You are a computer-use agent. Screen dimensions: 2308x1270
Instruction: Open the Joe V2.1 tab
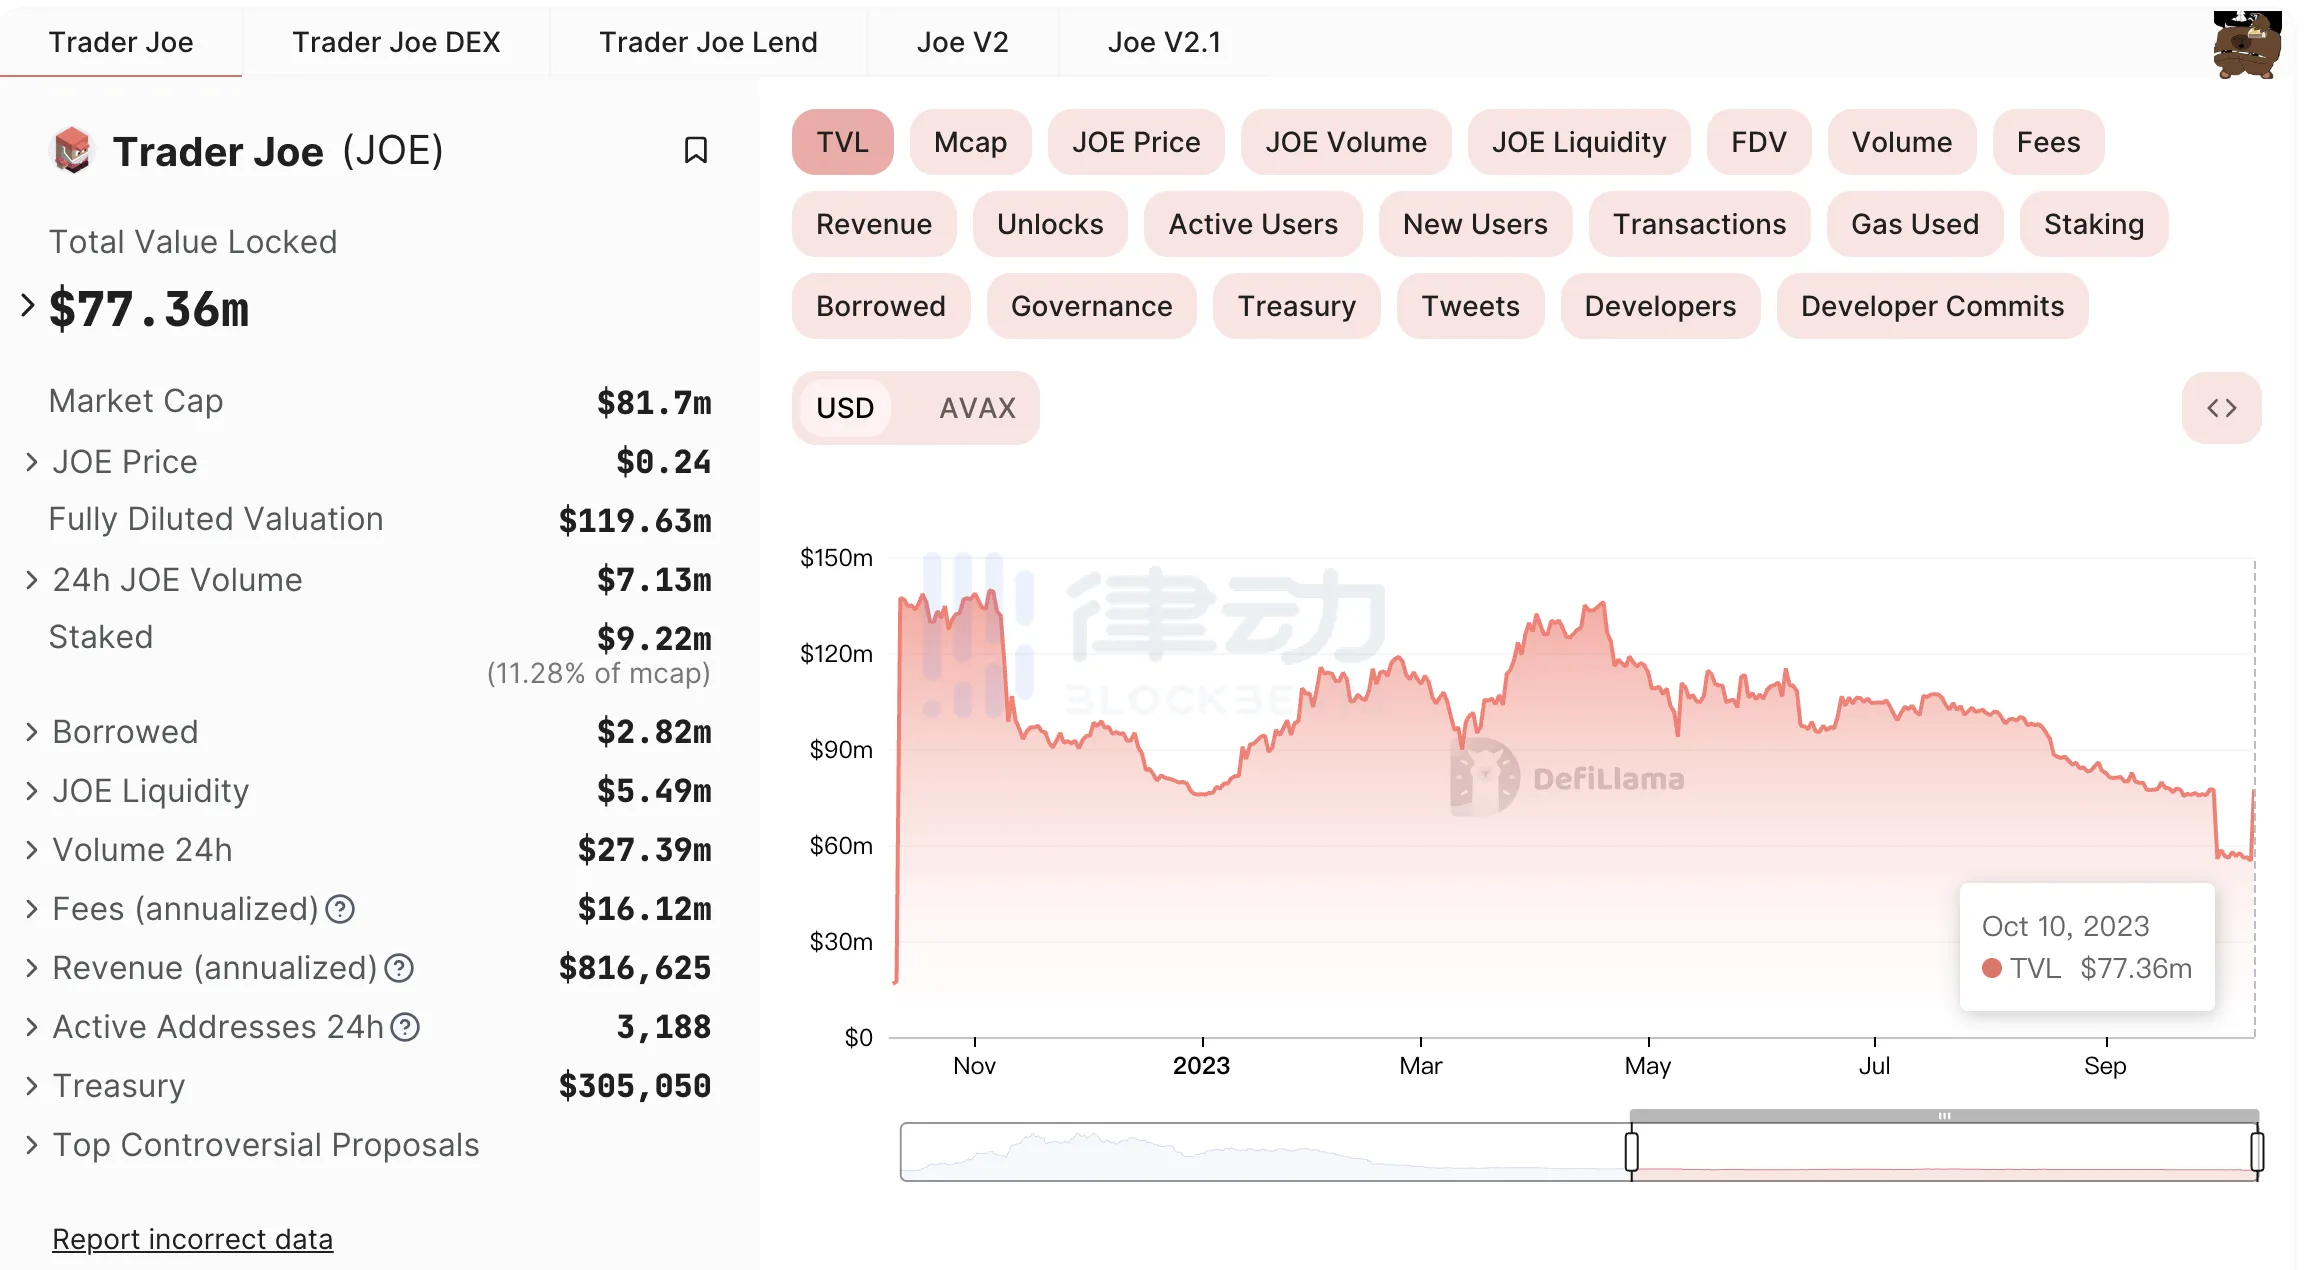pos(1164,42)
